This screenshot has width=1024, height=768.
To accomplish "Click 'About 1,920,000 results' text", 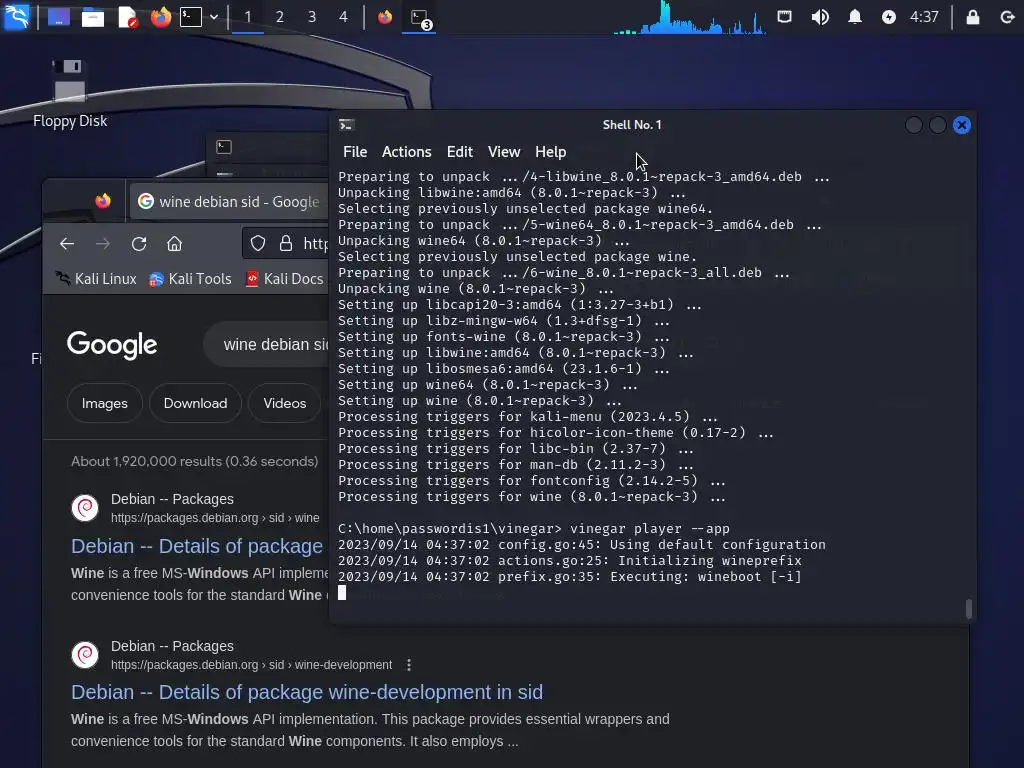I will (195, 461).
